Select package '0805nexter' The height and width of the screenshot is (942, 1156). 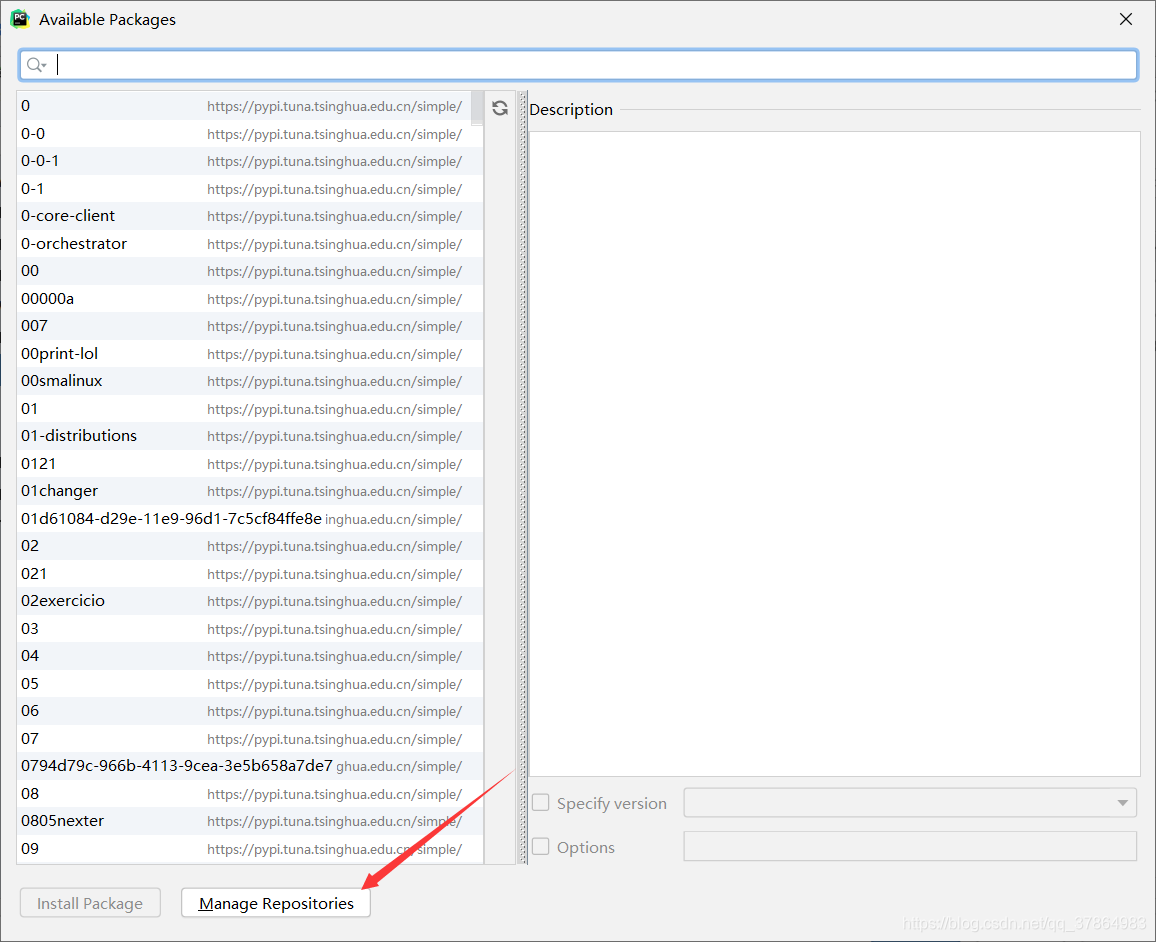(x=250, y=821)
